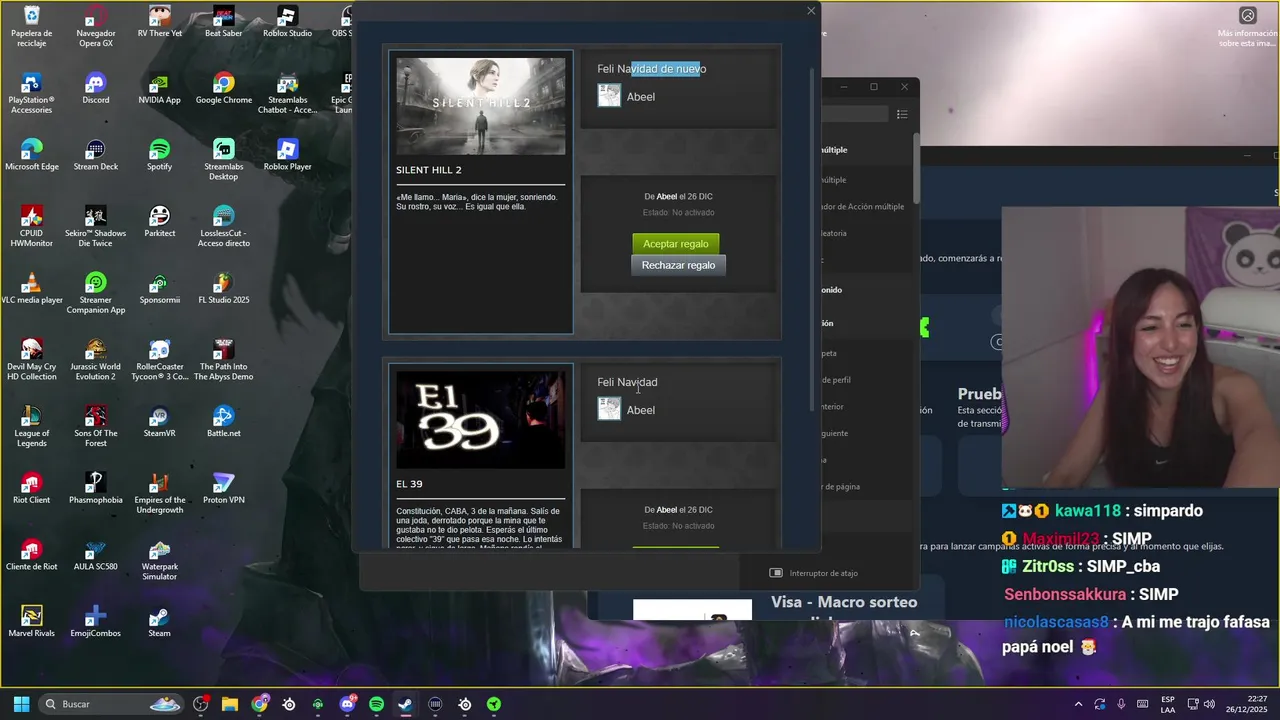Image resolution: width=1280 pixels, height=720 pixels.
Task: Close the Steam gift dialog
Action: (811, 11)
